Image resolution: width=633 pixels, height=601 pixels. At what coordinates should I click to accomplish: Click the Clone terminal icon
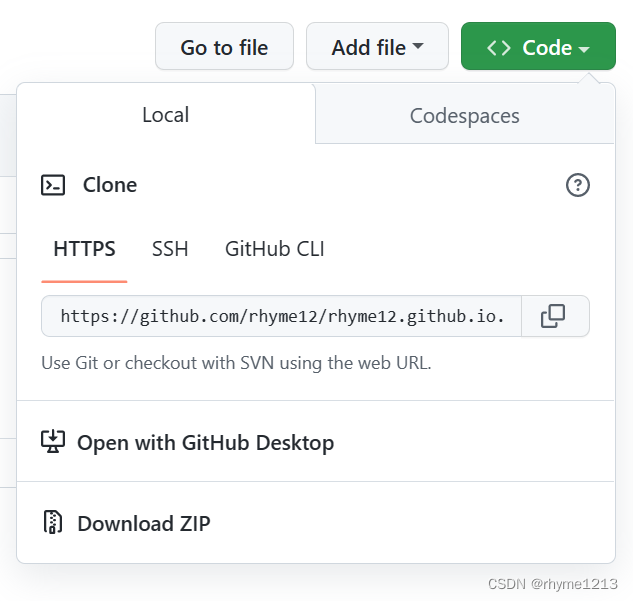pos(53,185)
